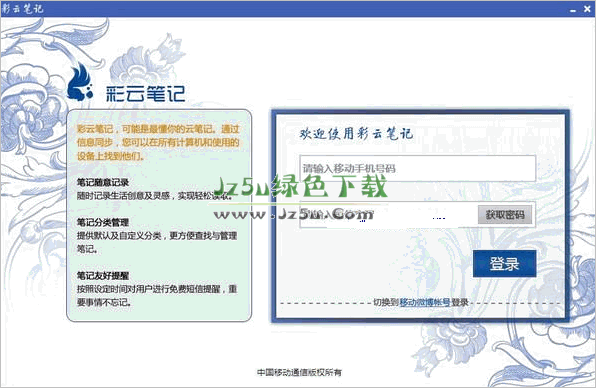The image size is (596, 388).
Task: Focus the password input field
Action: click(x=388, y=215)
